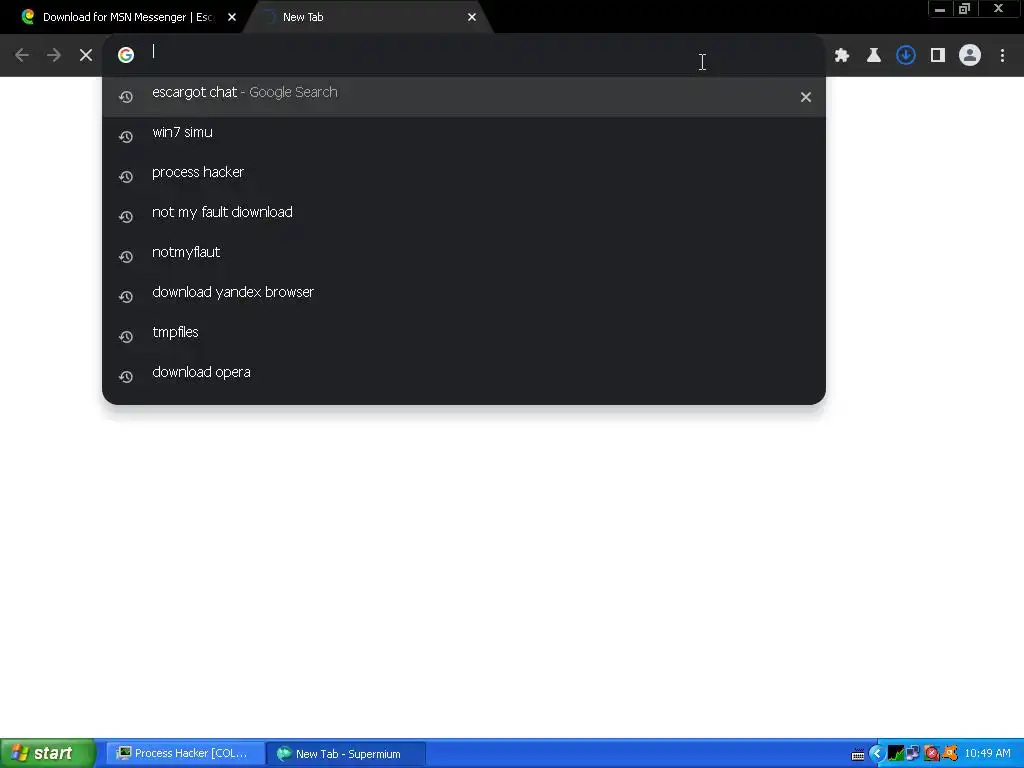Image resolution: width=1024 pixels, height=768 pixels.
Task: Choose not my fault download suggestion
Action: click(464, 216)
